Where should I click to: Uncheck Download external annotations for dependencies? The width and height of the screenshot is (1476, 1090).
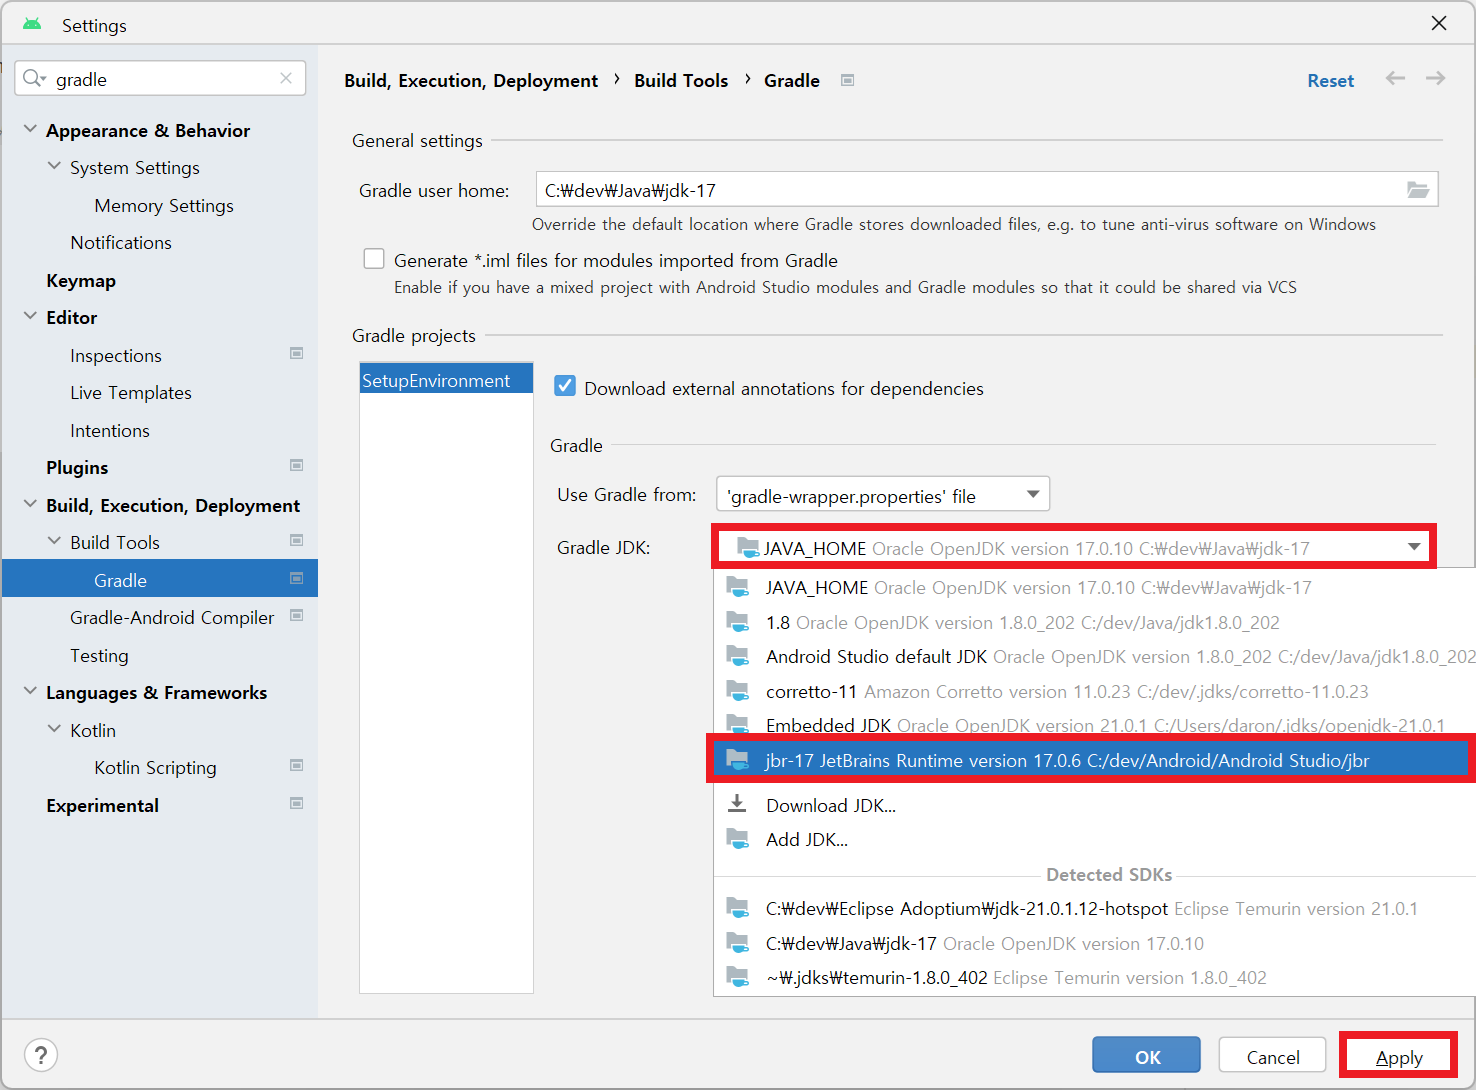[565, 386]
